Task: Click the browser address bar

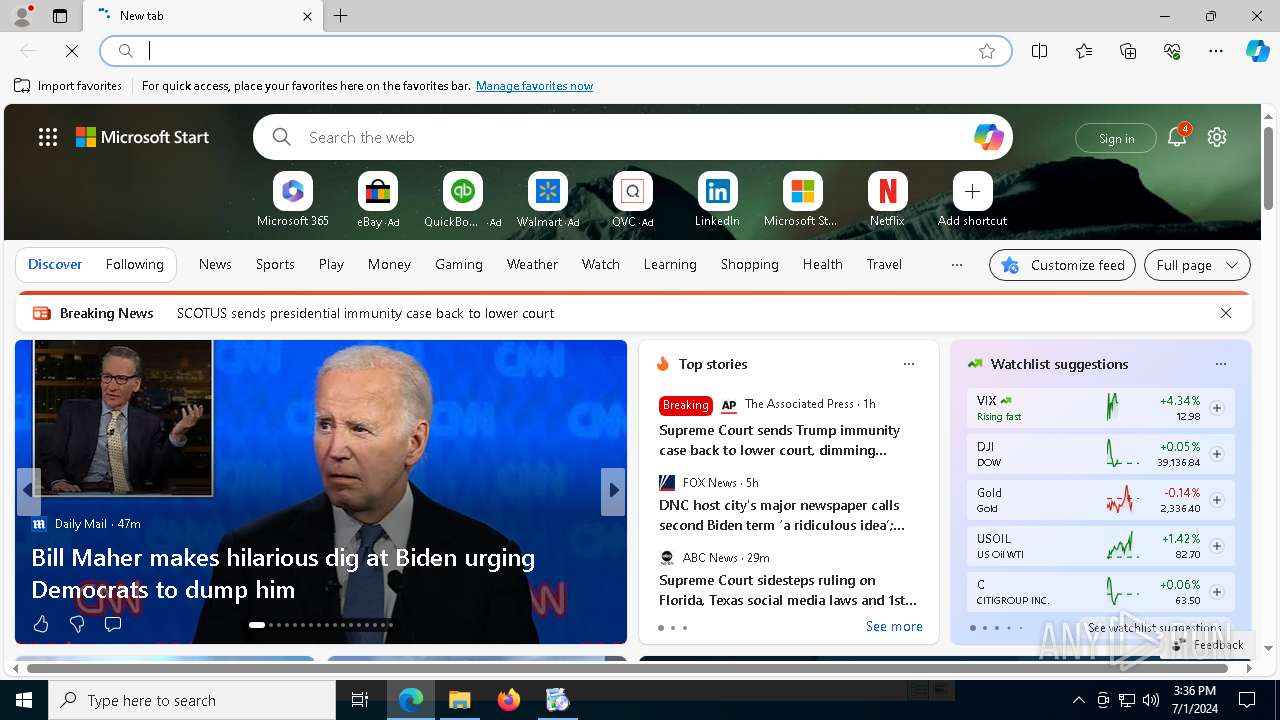Action: click(x=555, y=51)
